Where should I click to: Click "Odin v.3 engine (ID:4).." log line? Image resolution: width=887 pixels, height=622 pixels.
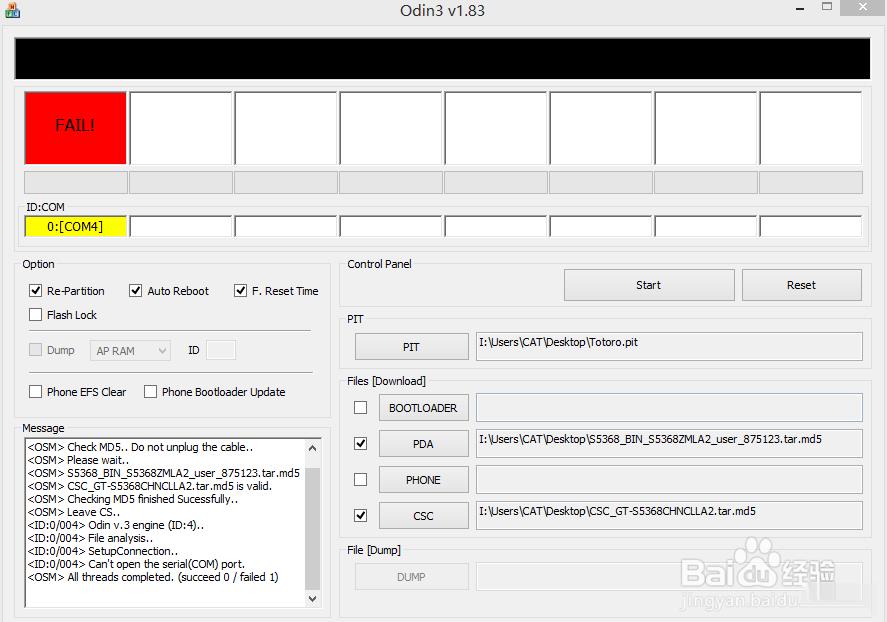pos(116,525)
